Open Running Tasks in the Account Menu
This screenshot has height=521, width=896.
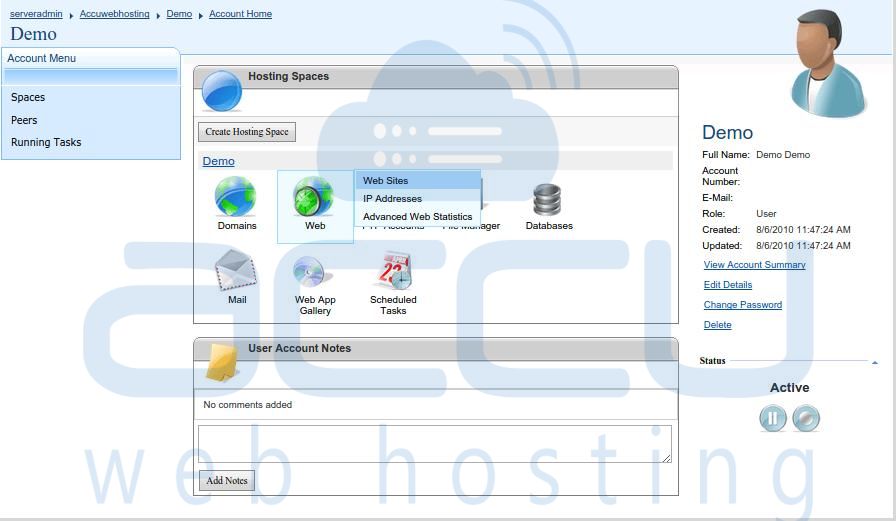pos(46,142)
